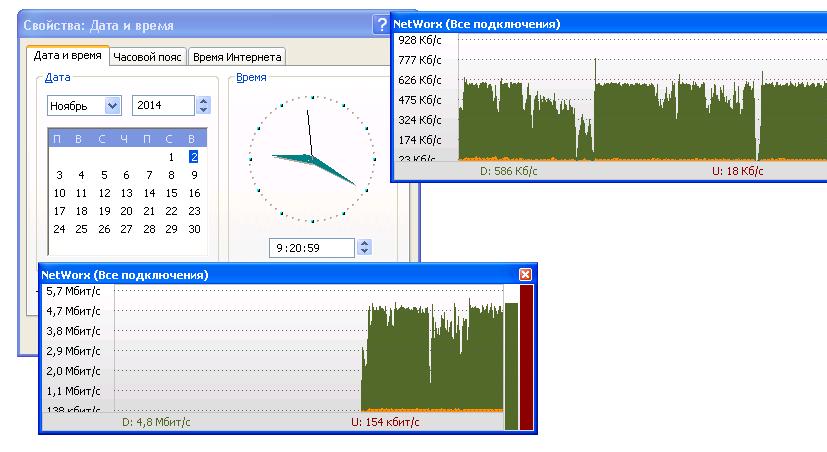Select day 15 in calendar

point(171,193)
